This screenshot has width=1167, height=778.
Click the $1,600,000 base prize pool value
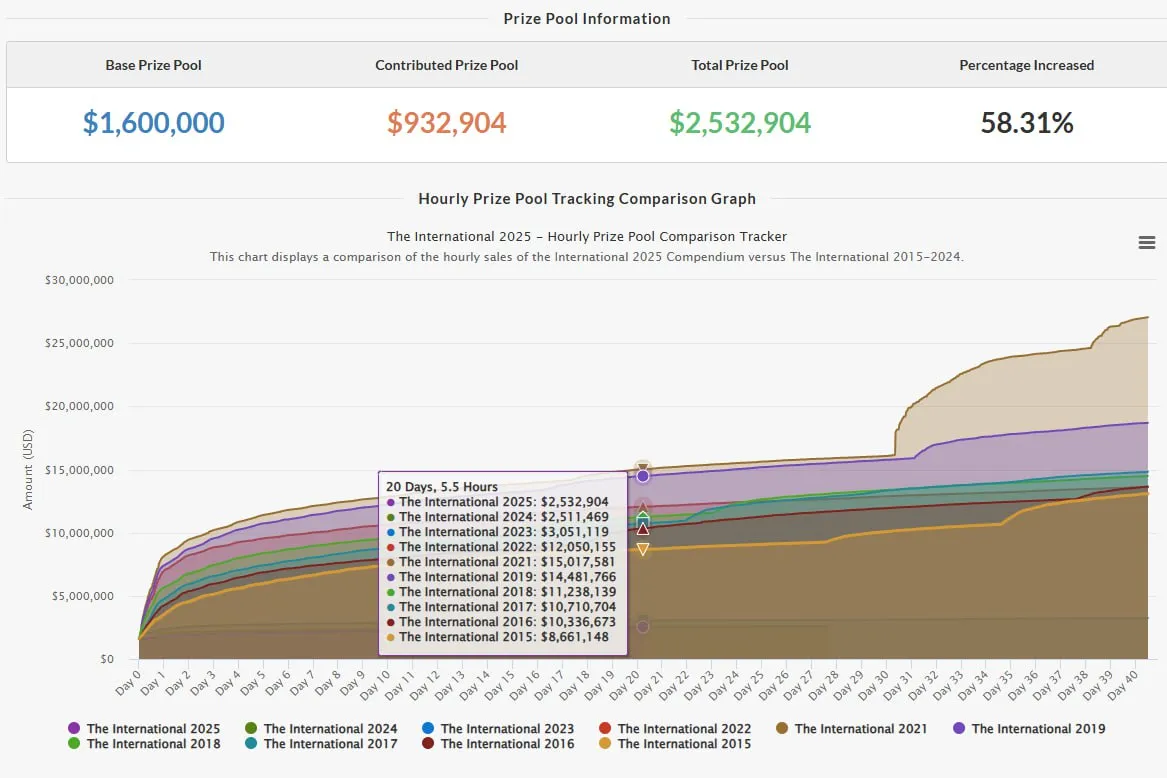[153, 123]
